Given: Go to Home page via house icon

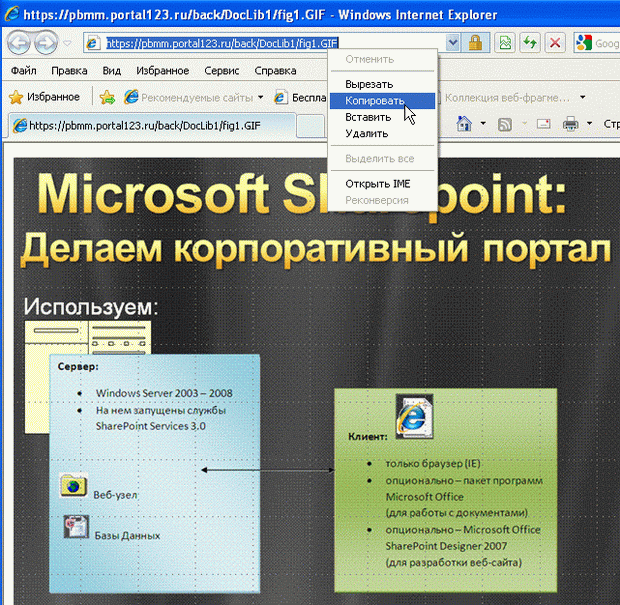Looking at the screenshot, I should [464, 124].
